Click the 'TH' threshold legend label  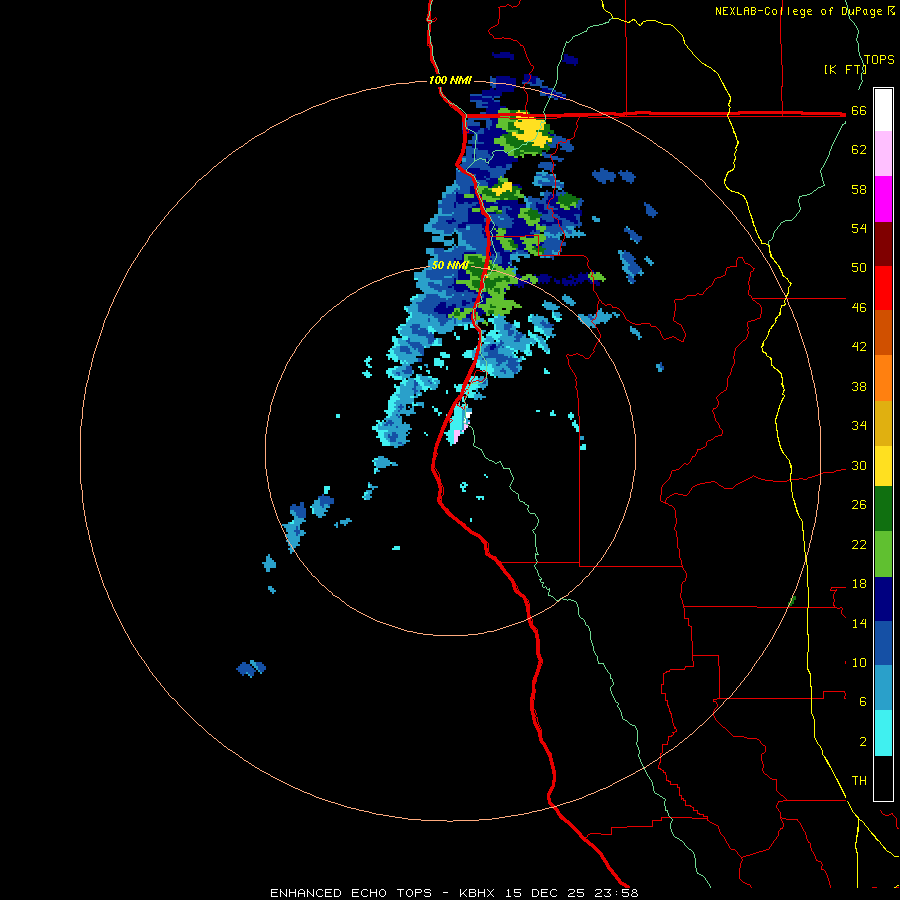[859, 781]
